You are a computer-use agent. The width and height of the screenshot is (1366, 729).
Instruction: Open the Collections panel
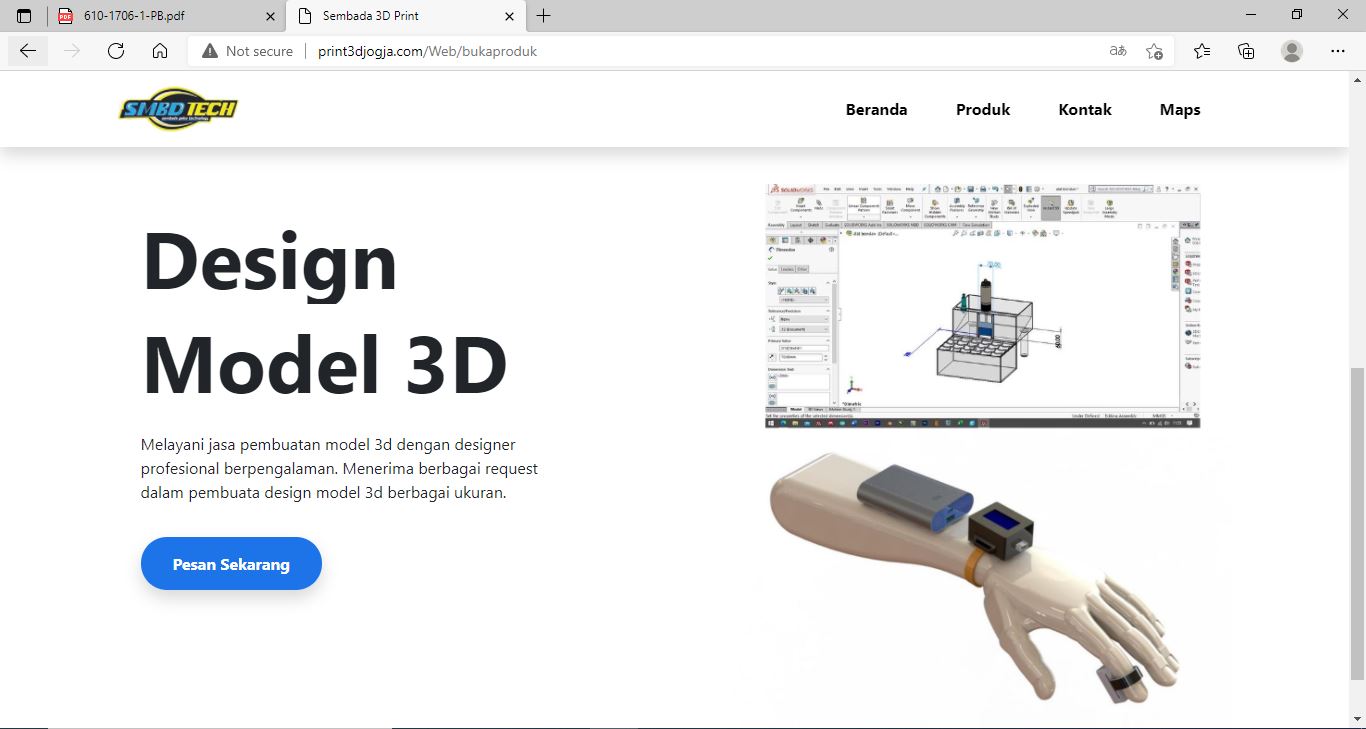pyautogui.click(x=1246, y=50)
